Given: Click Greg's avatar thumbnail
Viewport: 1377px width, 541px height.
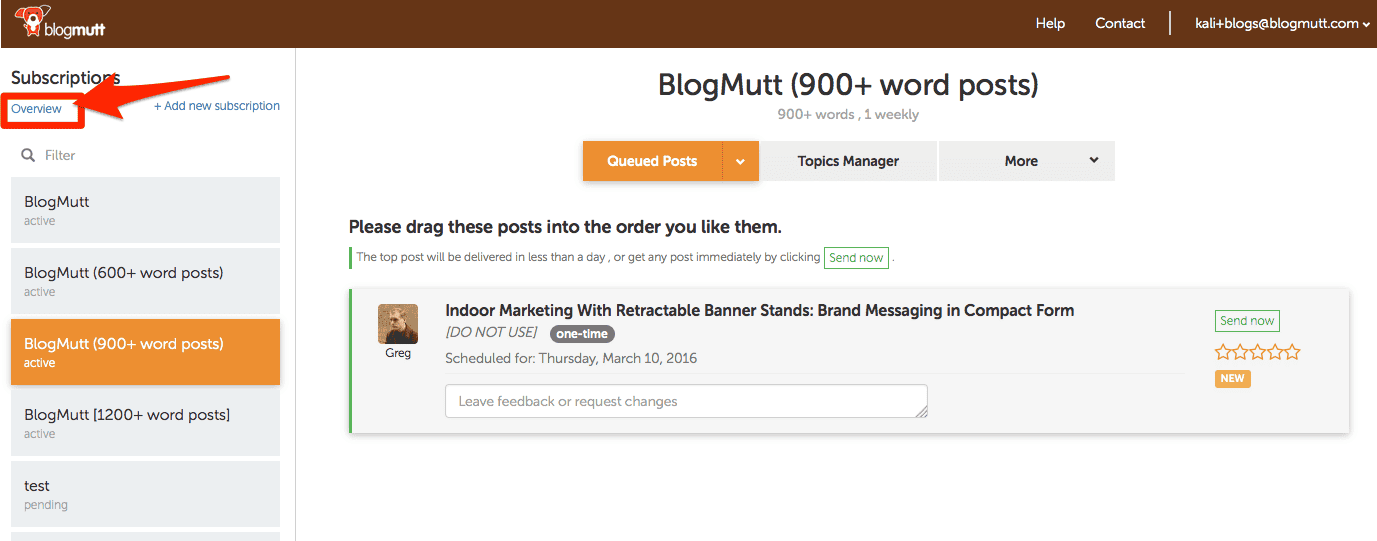Looking at the screenshot, I should click(398, 324).
